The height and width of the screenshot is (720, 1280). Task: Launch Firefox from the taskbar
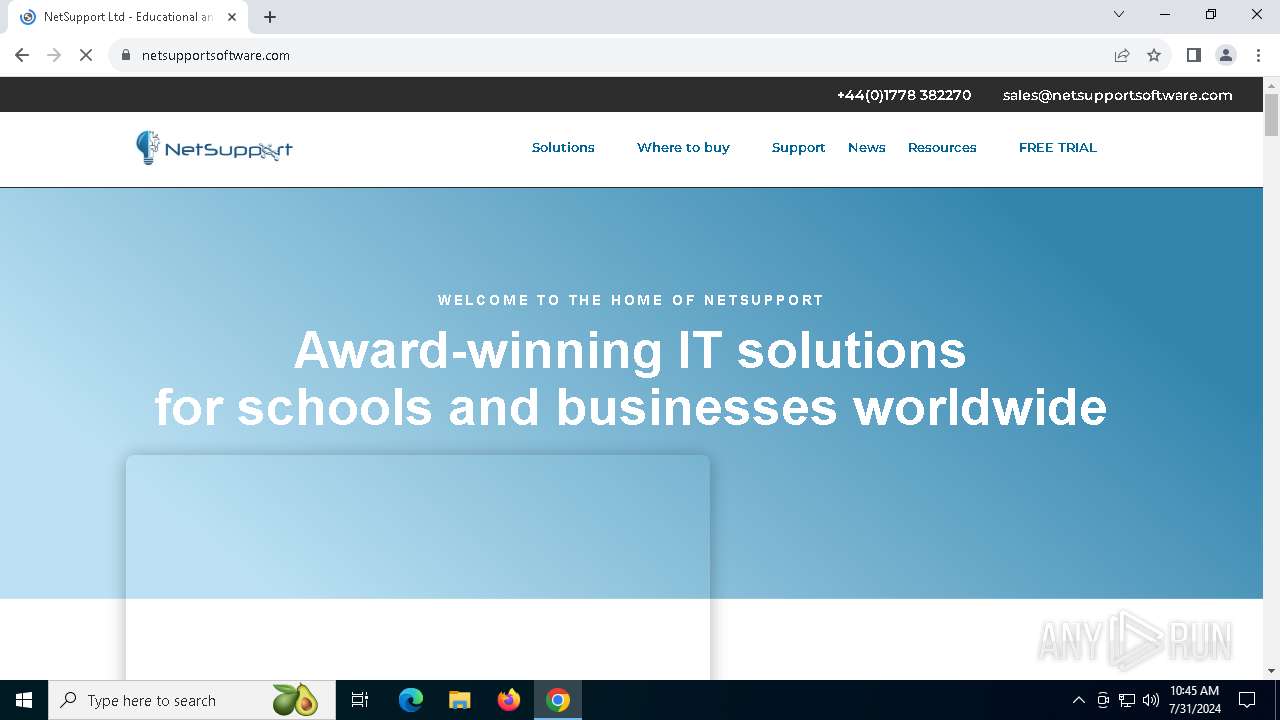[x=509, y=700]
